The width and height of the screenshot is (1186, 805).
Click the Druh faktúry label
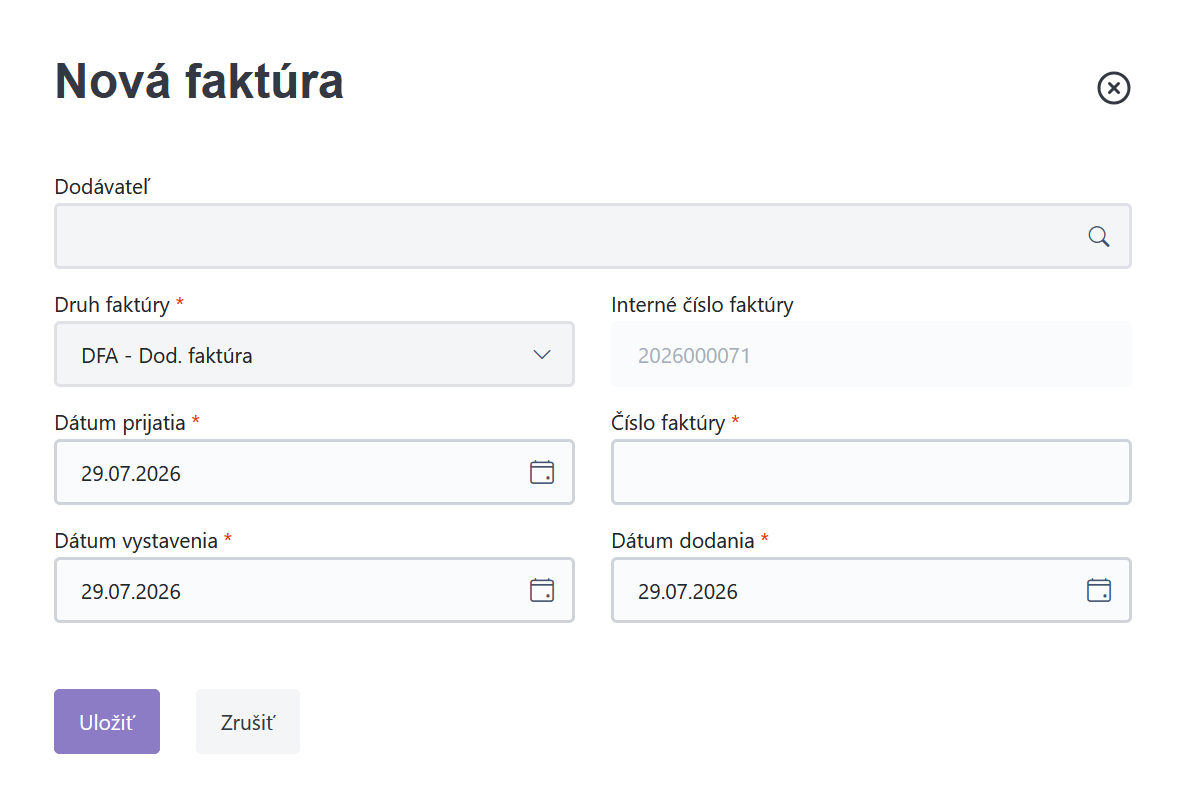point(112,305)
